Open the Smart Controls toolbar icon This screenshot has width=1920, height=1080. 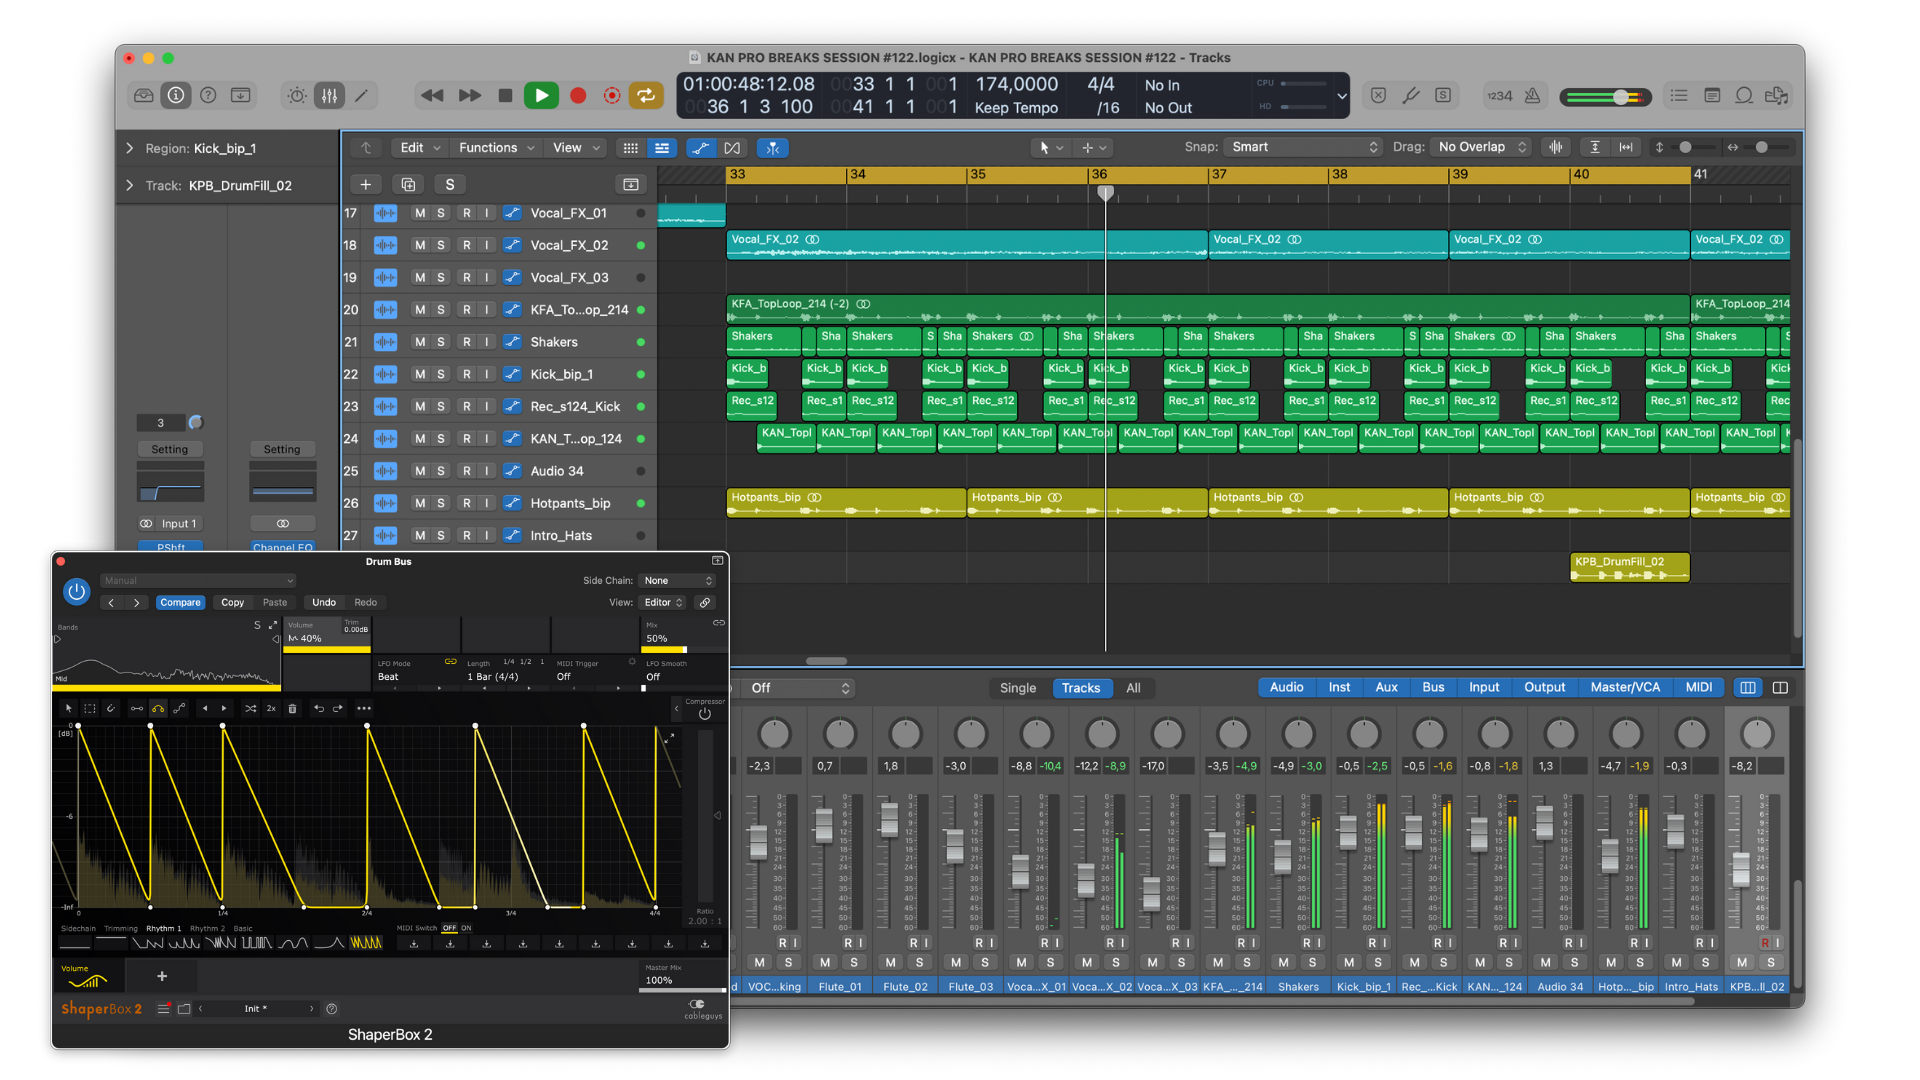click(x=297, y=96)
